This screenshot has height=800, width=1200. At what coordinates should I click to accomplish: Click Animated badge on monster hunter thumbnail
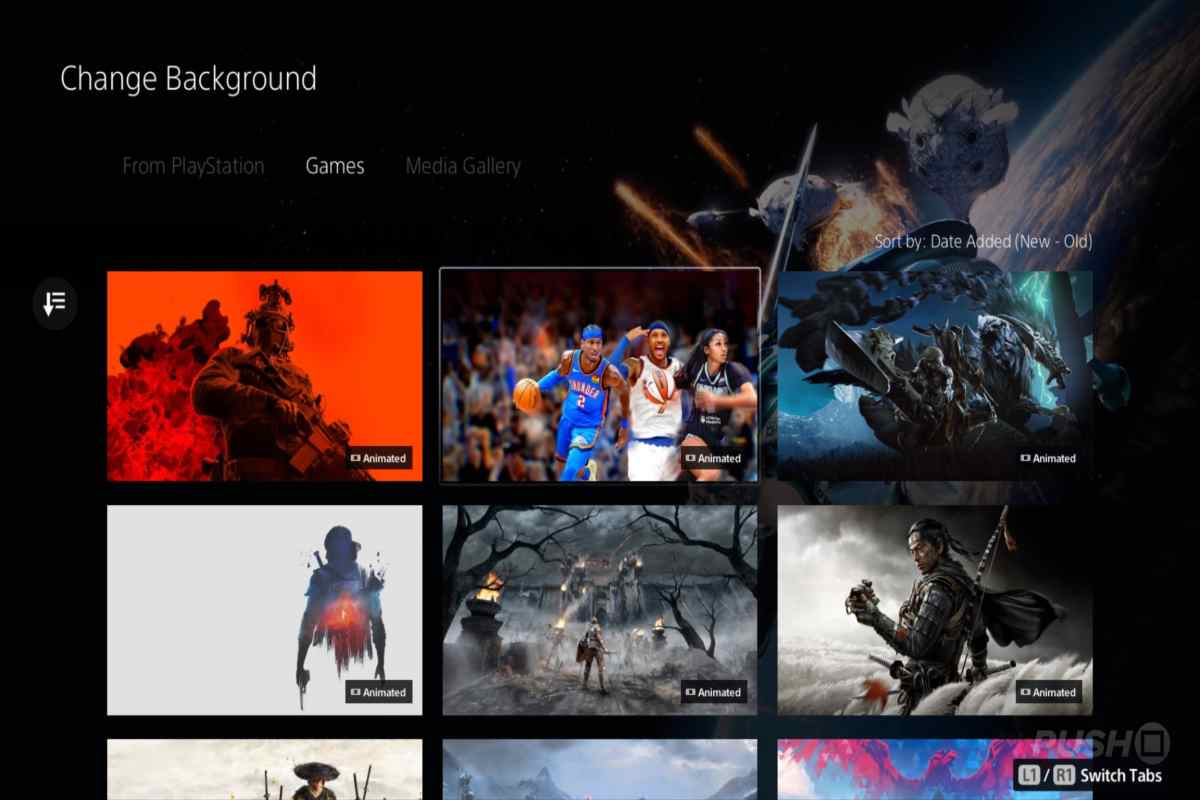click(1049, 458)
